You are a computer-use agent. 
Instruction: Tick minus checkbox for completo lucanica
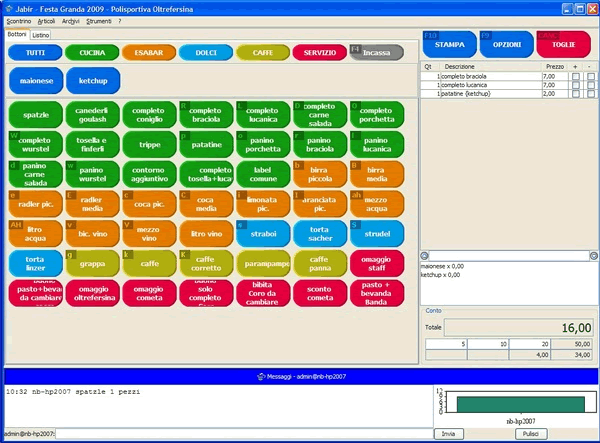[x=591, y=85]
